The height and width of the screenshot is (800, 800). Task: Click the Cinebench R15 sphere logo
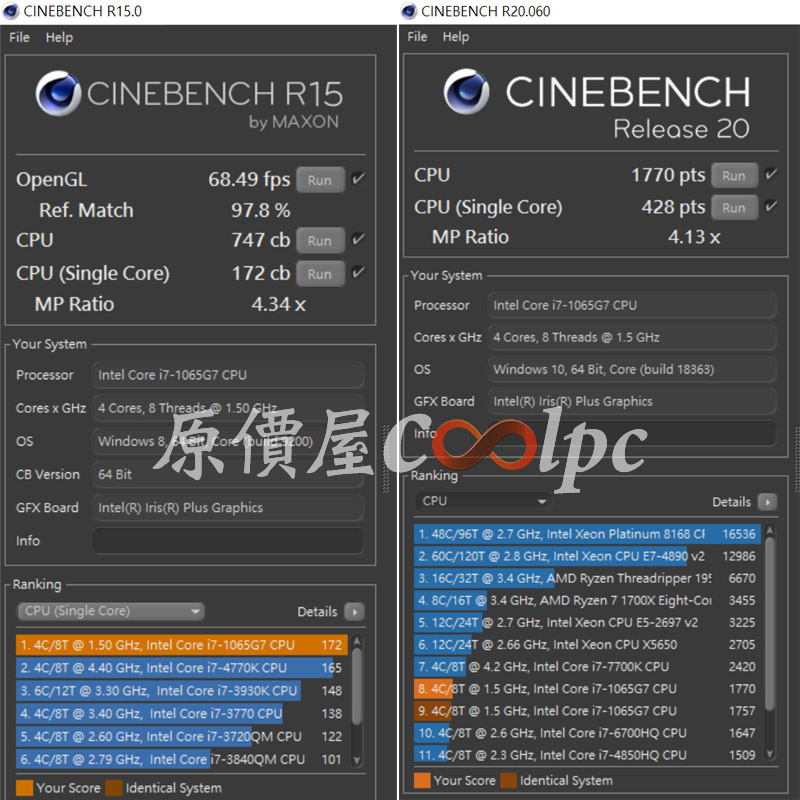[59, 94]
